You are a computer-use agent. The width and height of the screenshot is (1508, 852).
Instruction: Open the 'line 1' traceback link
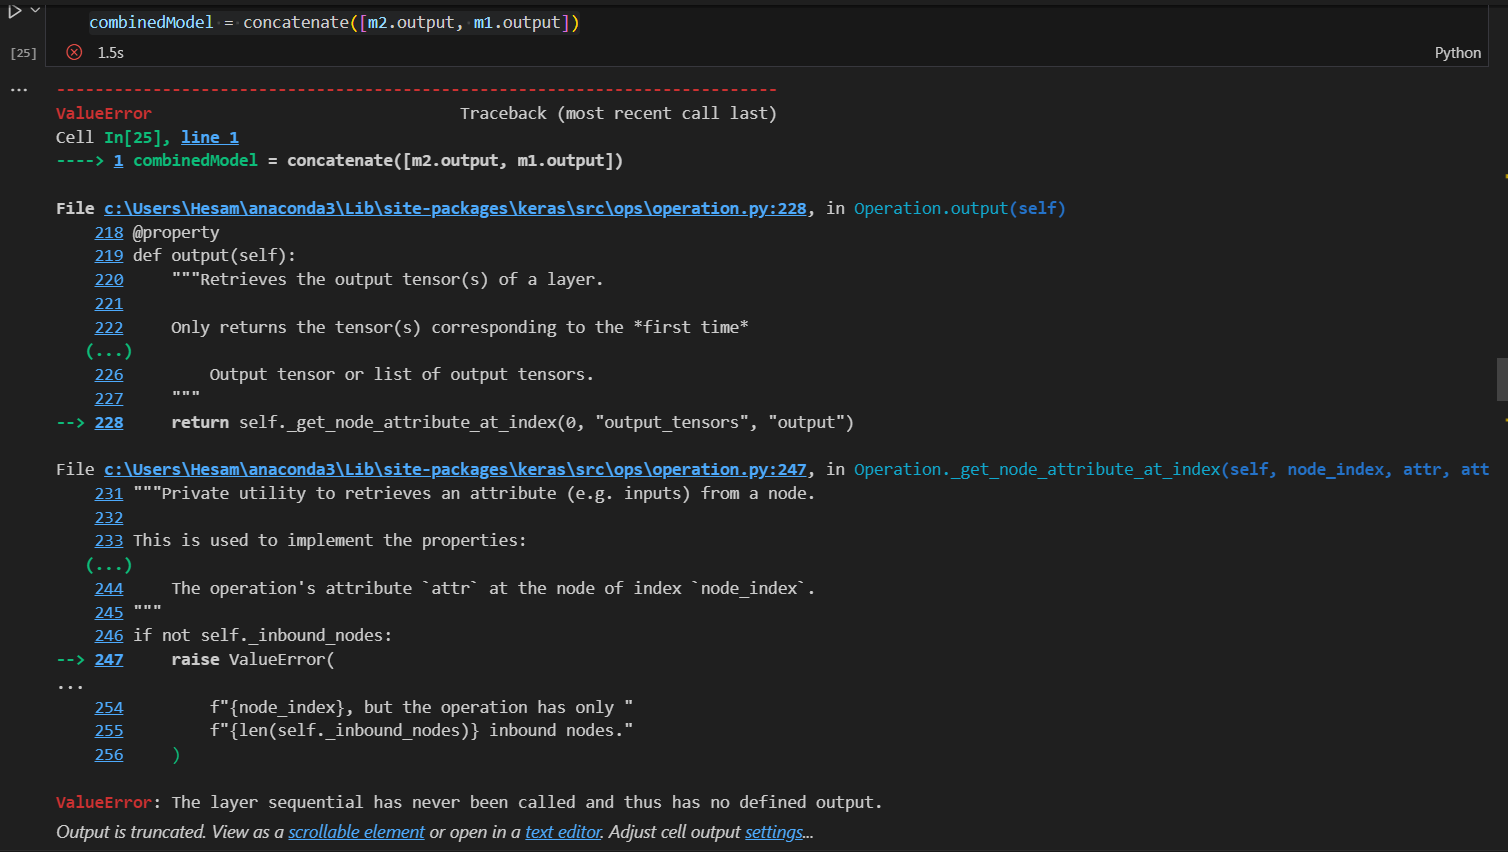click(210, 137)
